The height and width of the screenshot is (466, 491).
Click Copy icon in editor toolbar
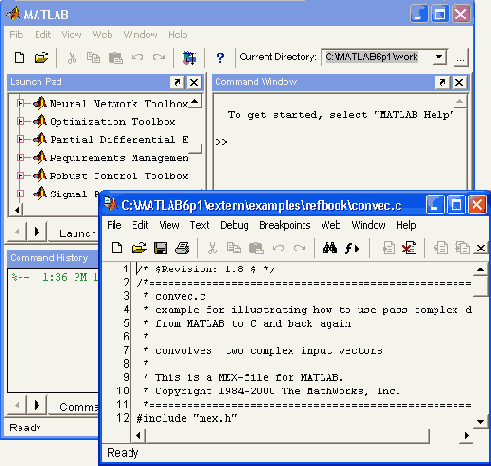[234, 248]
